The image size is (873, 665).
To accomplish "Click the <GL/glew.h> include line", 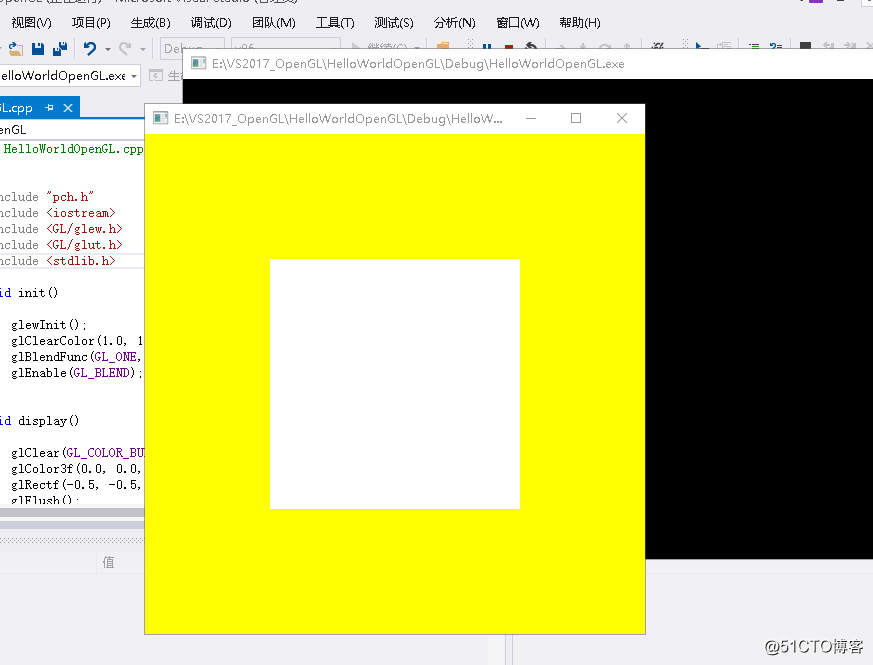I will point(61,229).
